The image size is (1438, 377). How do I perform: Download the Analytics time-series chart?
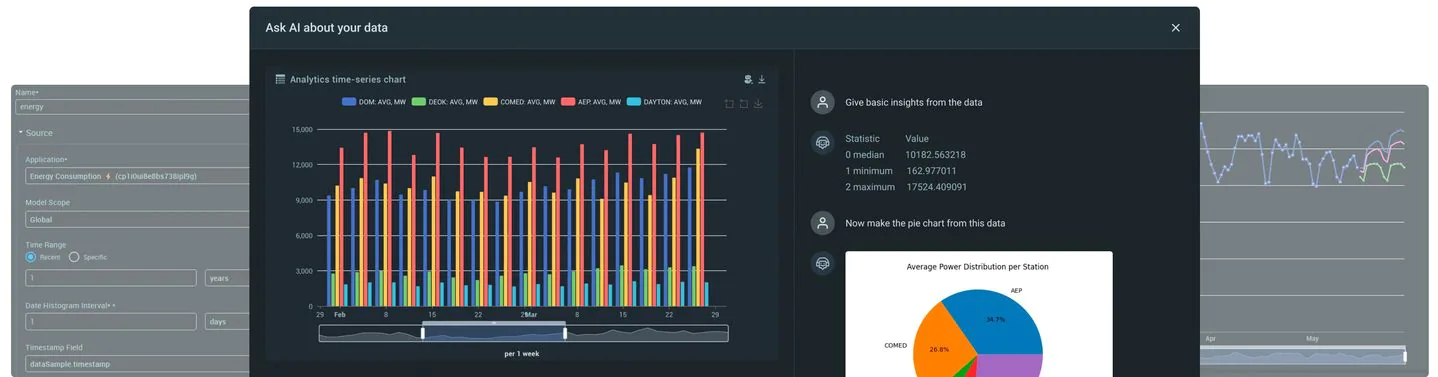pyautogui.click(x=762, y=79)
